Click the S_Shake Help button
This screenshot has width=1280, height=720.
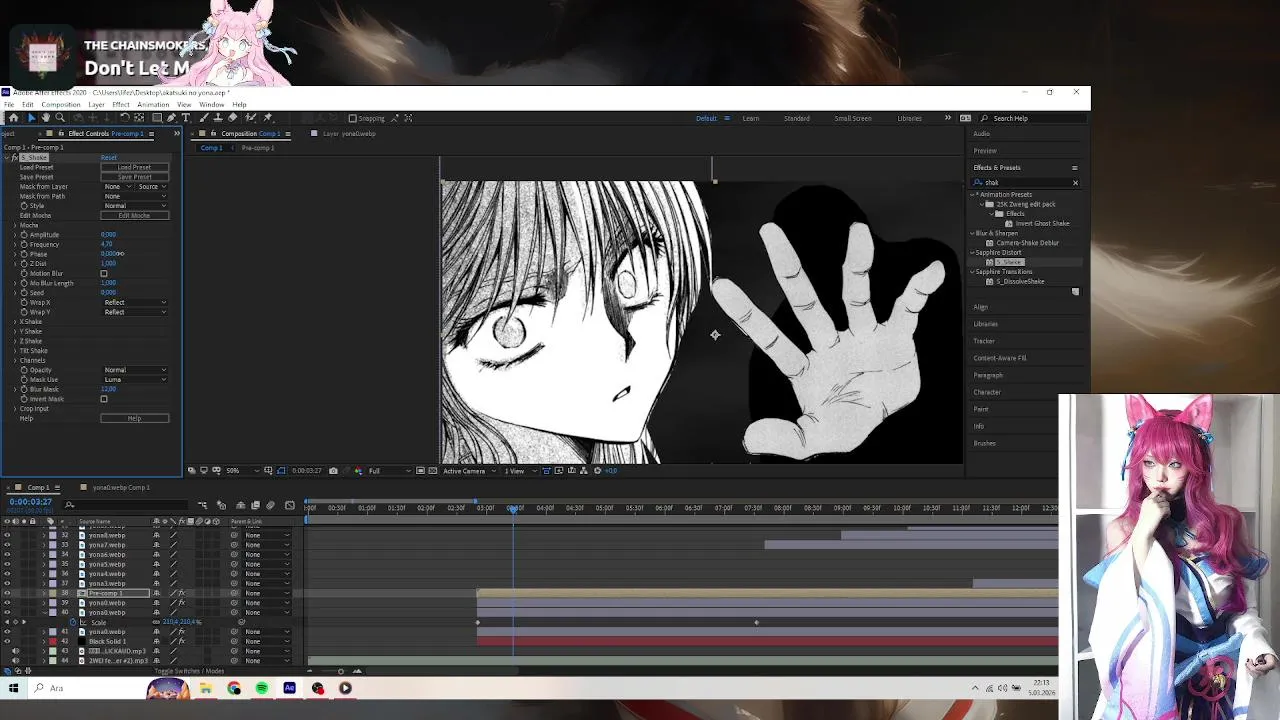(x=135, y=418)
